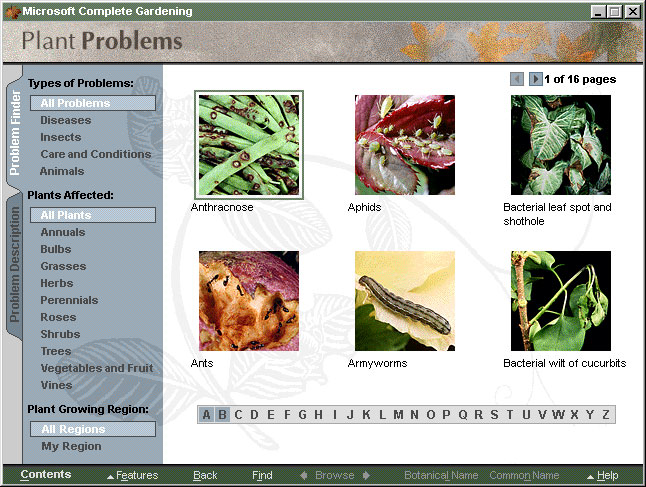Select the Problem Finder tab
The height and width of the screenshot is (487, 646).
coord(14,132)
